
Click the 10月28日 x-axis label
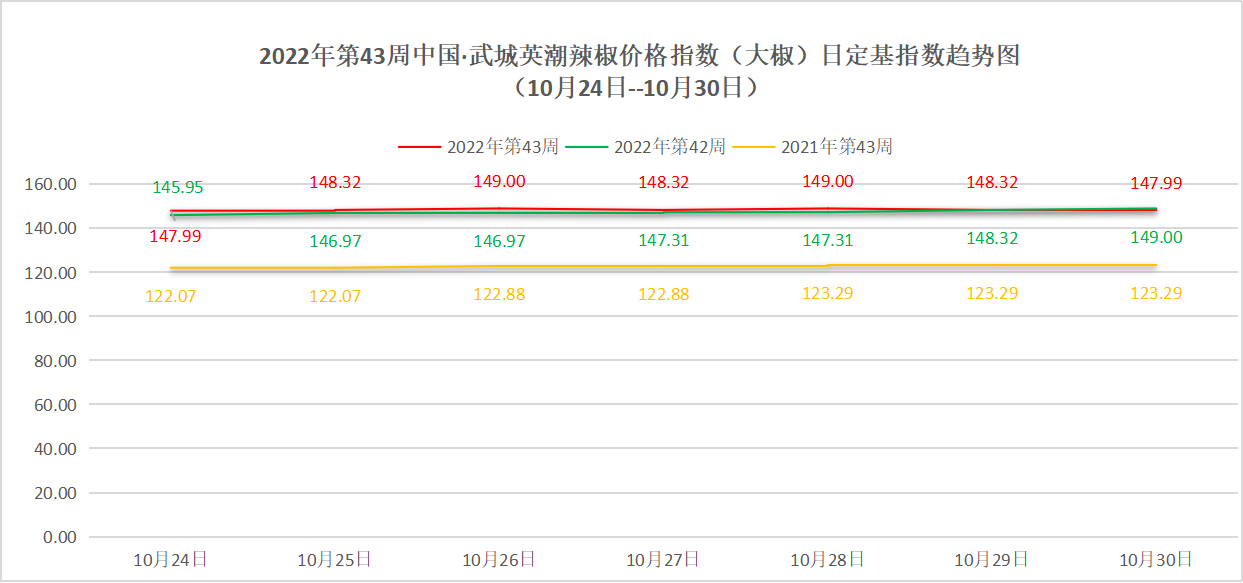[827, 560]
